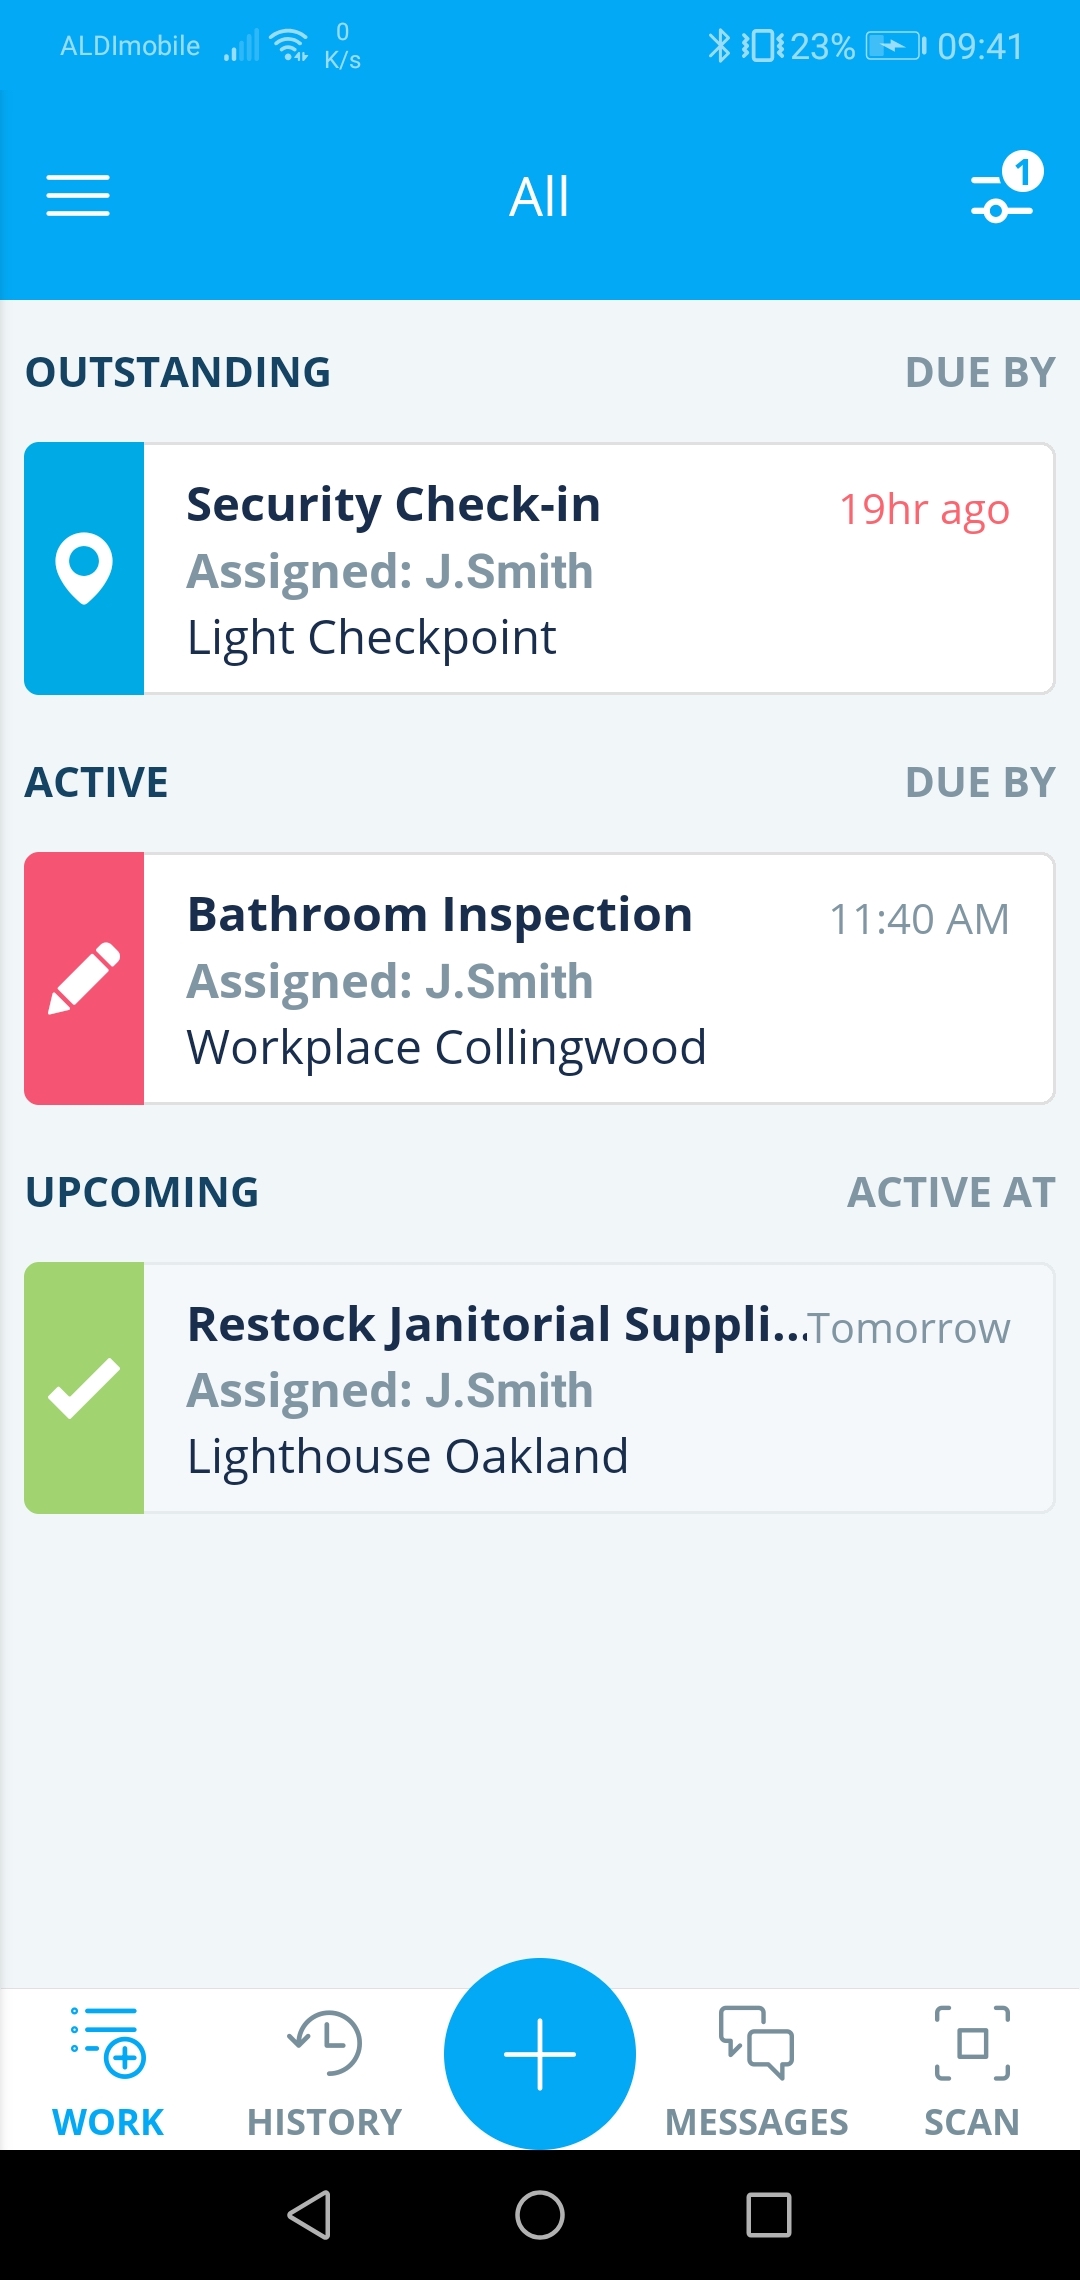The width and height of the screenshot is (1080, 2280).
Task: Tap the blue plus add button
Action: point(540,2054)
